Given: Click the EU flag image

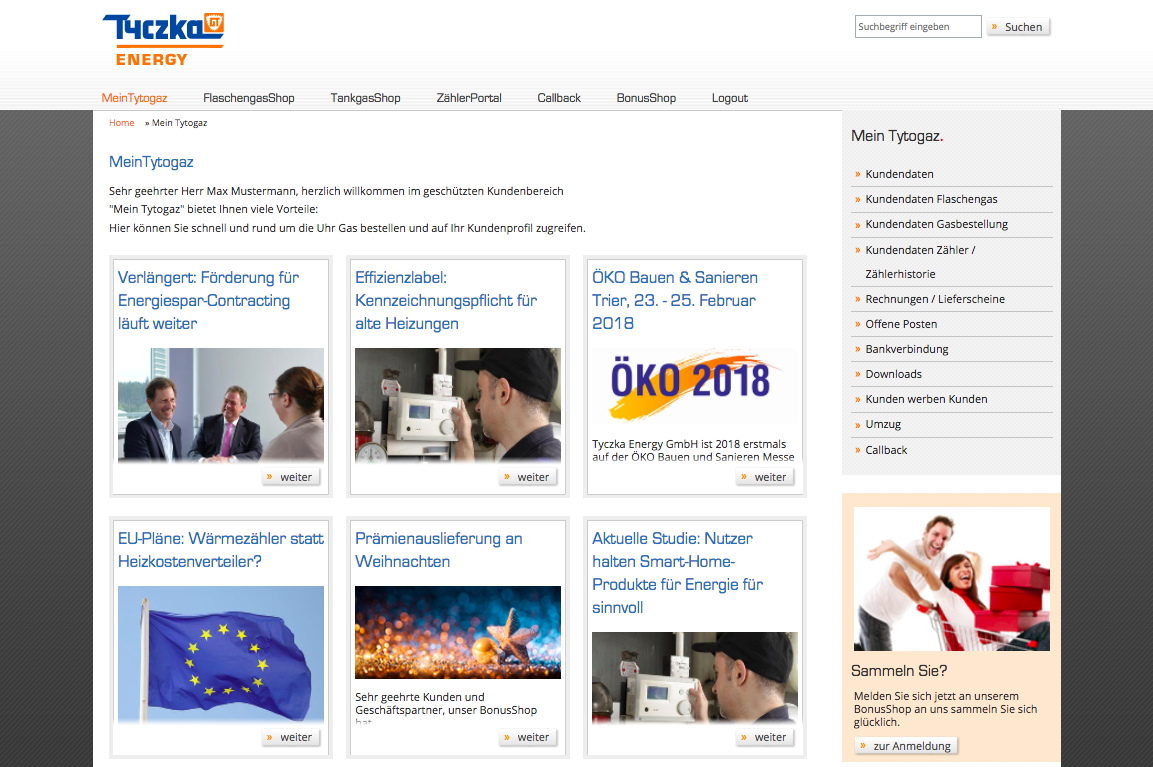Looking at the screenshot, I should pos(221,654).
